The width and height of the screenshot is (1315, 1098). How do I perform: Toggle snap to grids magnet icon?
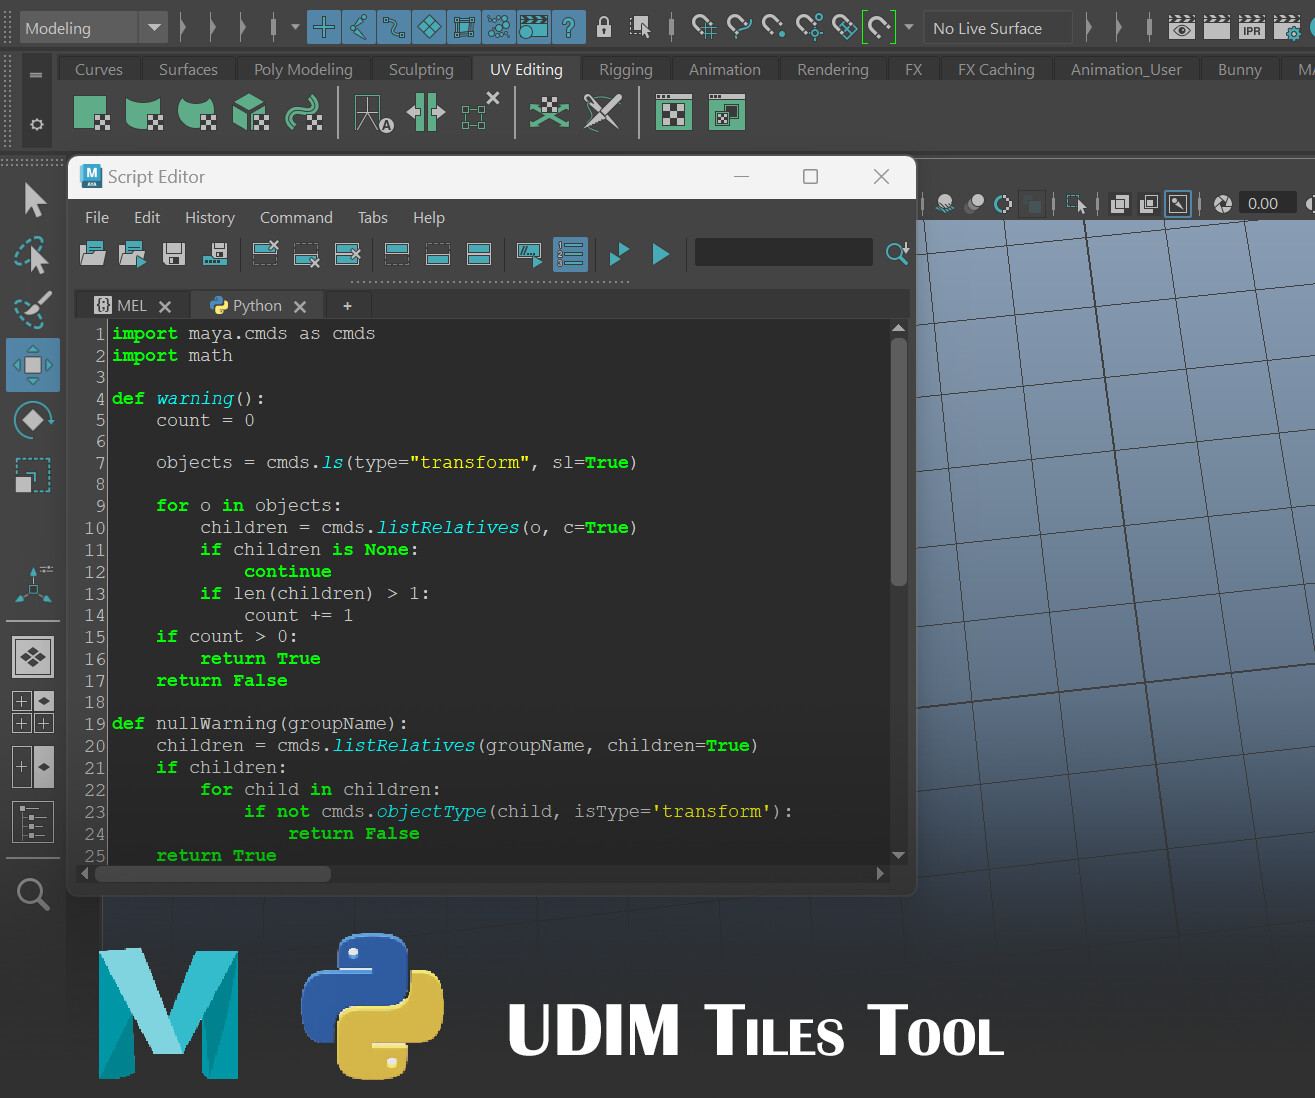[x=705, y=27]
